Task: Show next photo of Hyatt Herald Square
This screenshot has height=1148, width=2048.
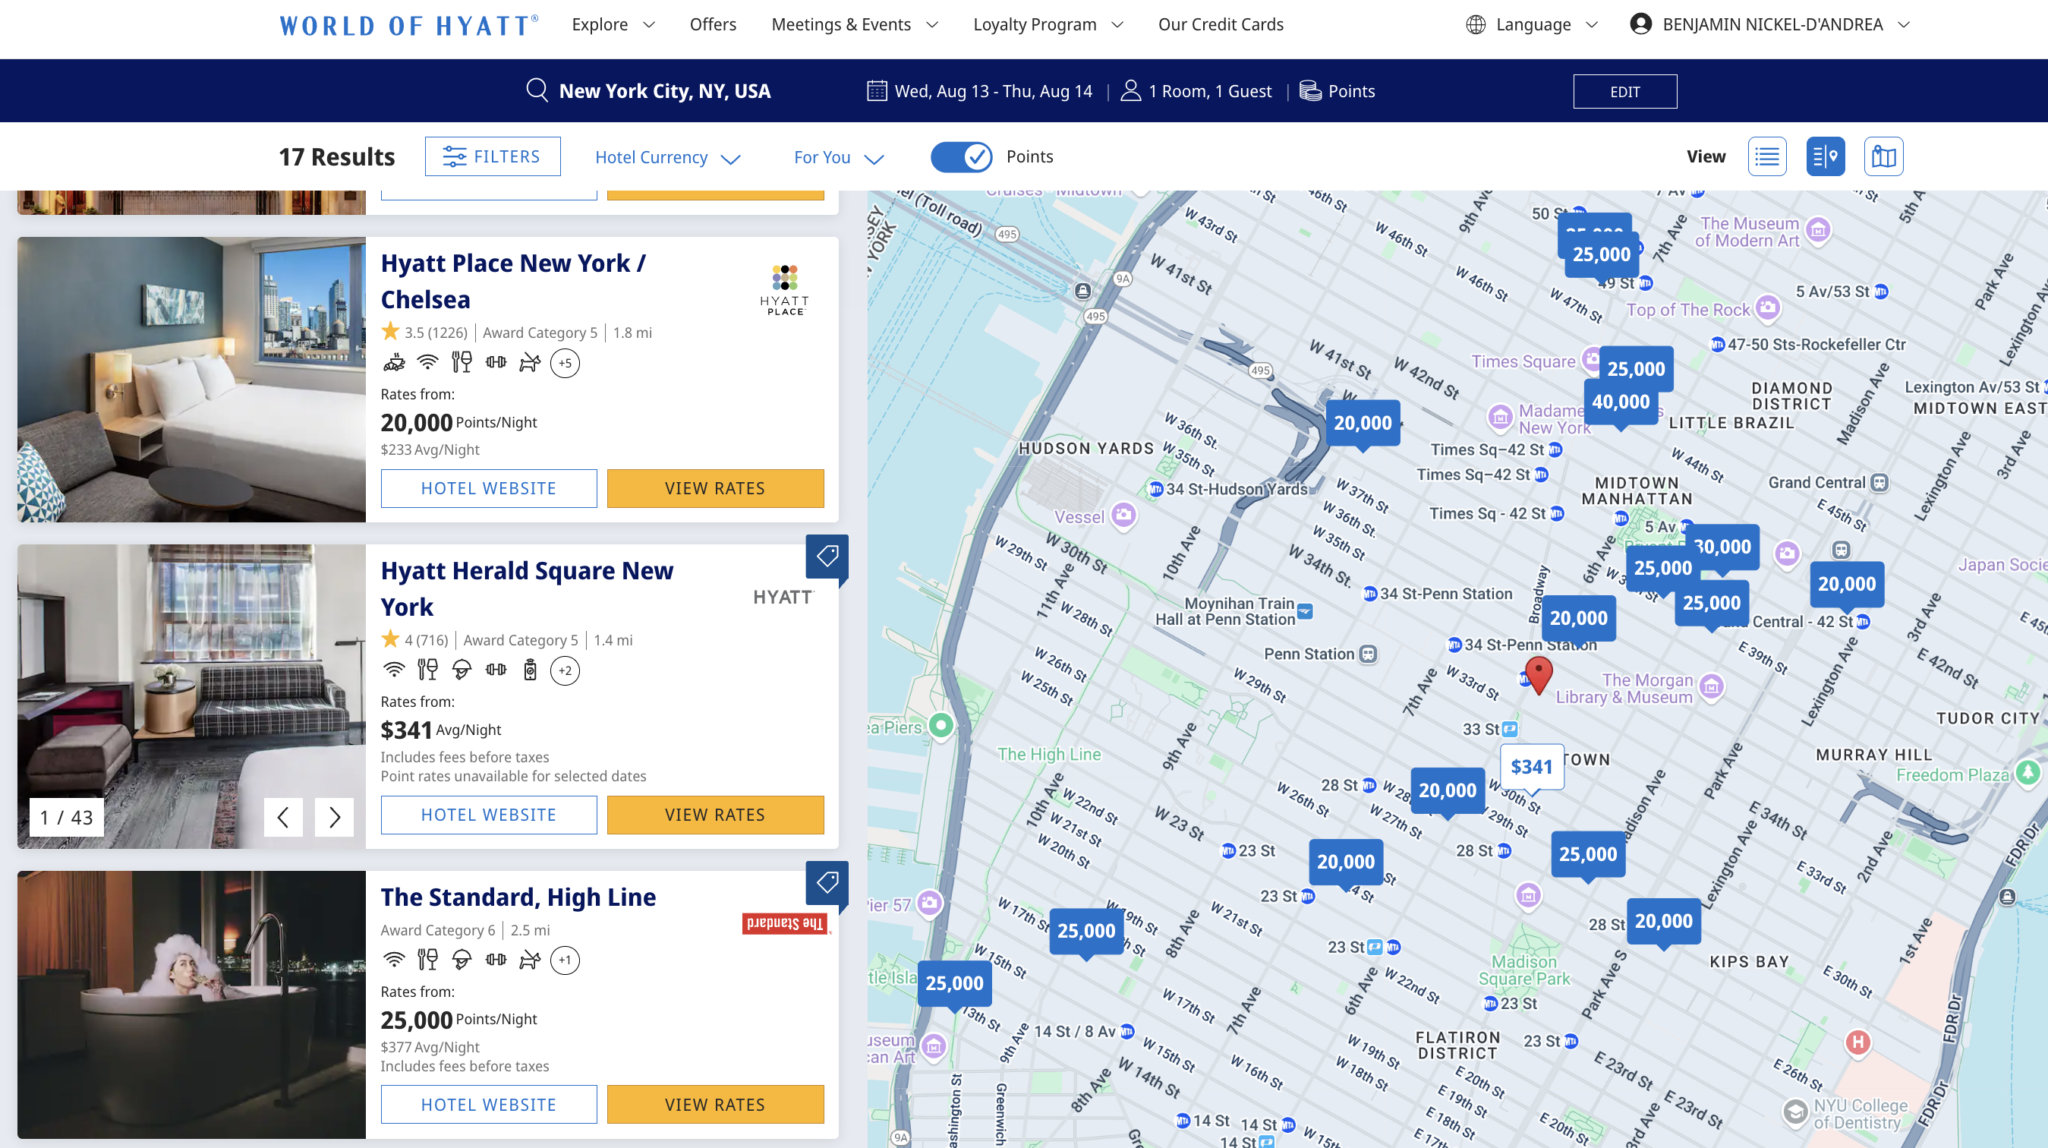Action: [334, 817]
